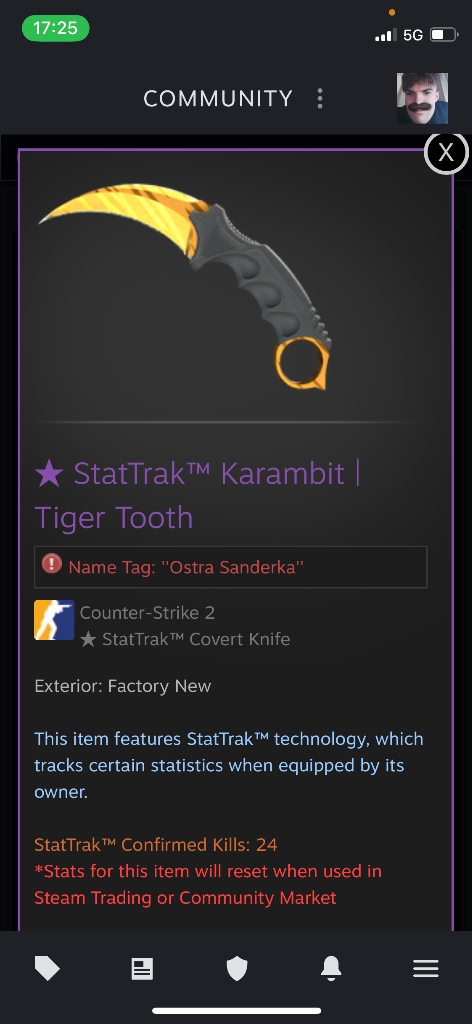The width and height of the screenshot is (472, 1024).
Task: Tap the Name Tag "Ostra Sanderka" box
Action: 230,567
